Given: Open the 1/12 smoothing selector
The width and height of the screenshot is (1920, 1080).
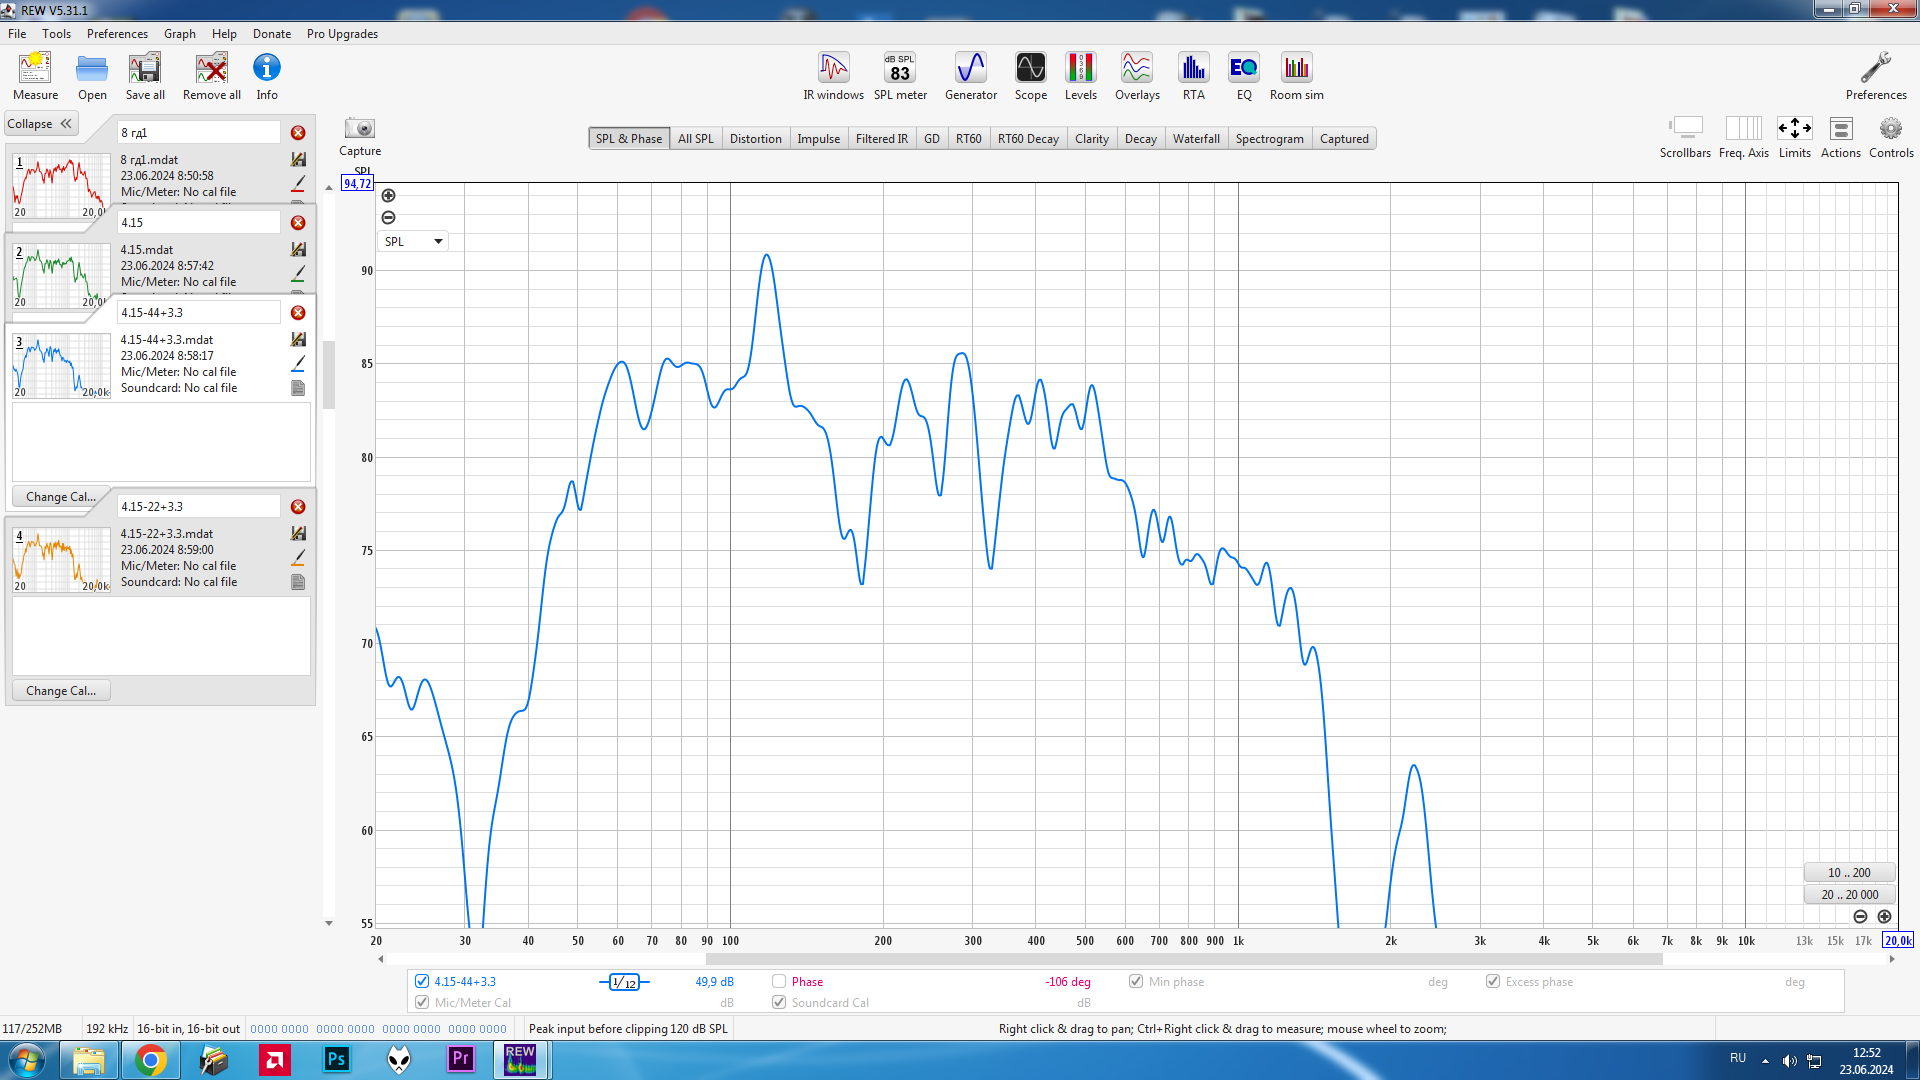Looking at the screenshot, I should coord(624,982).
